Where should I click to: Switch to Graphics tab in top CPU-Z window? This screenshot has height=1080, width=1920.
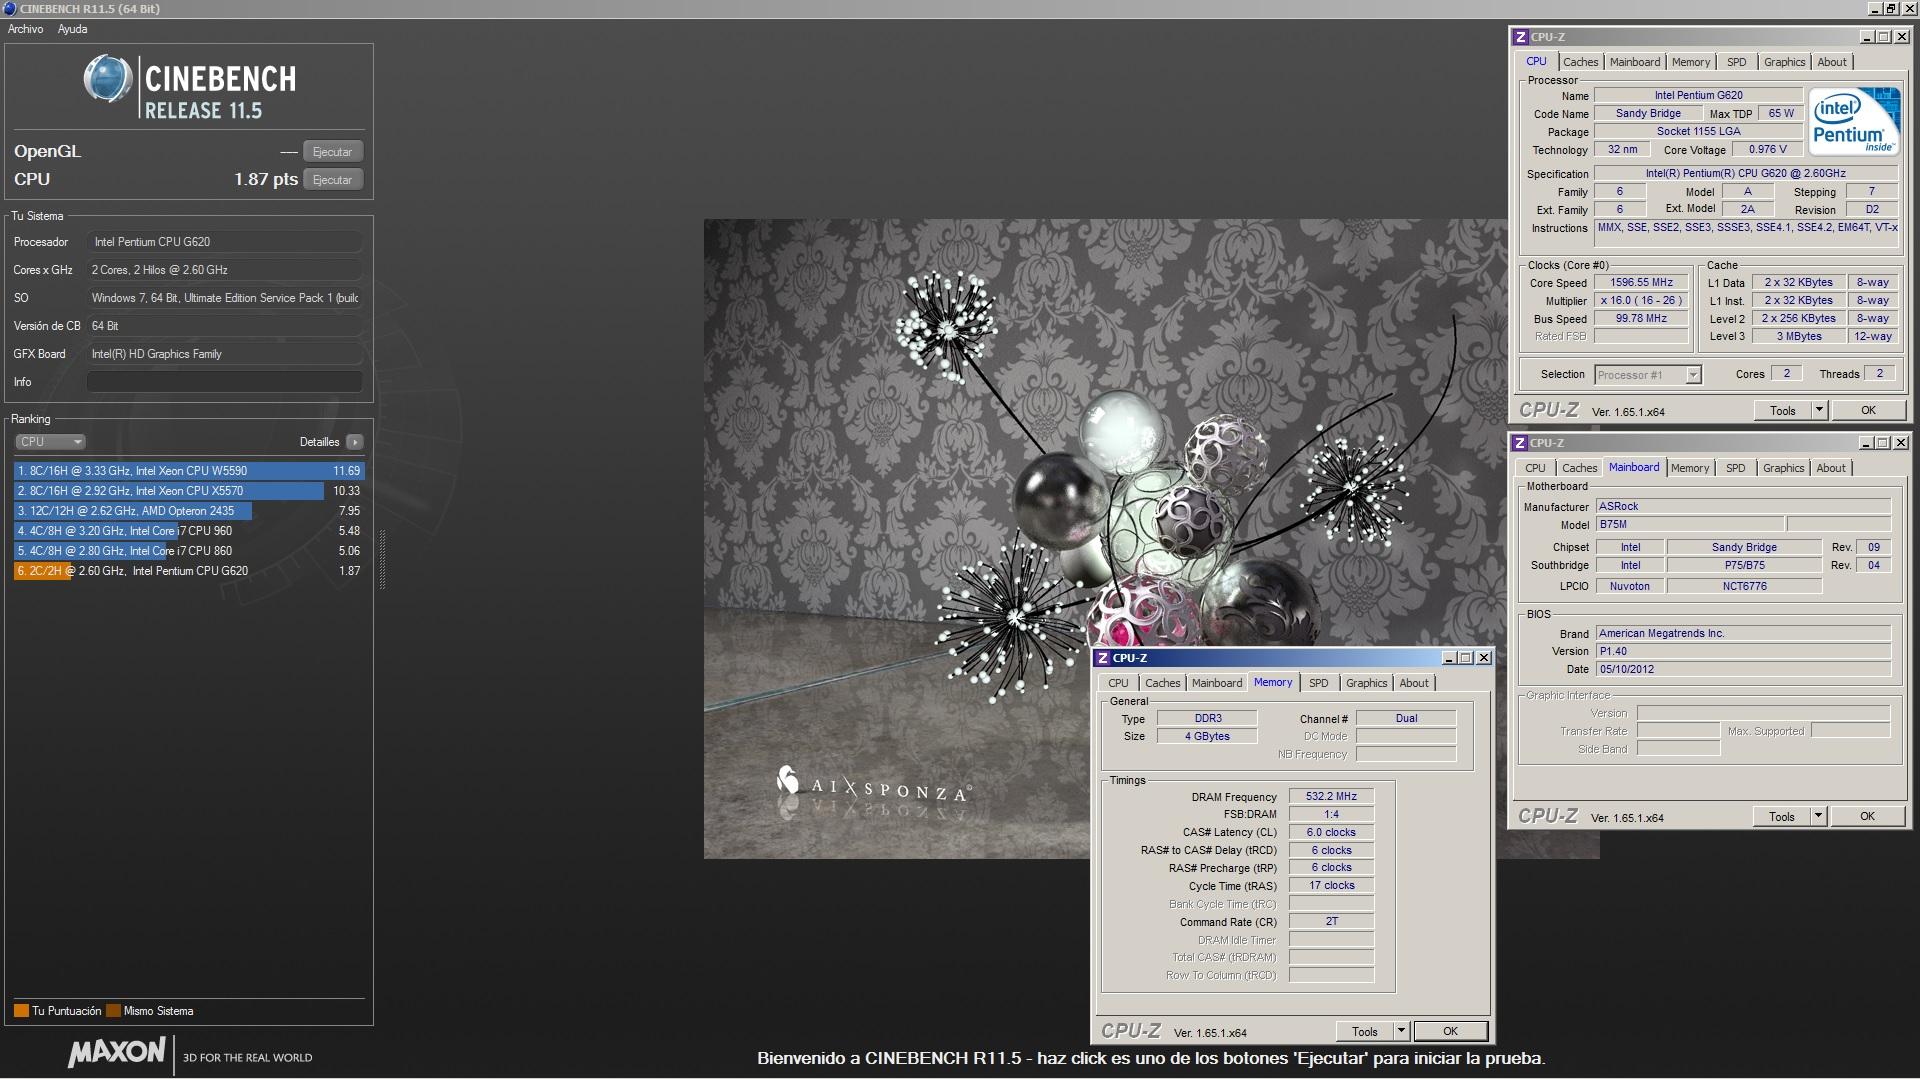click(1784, 62)
